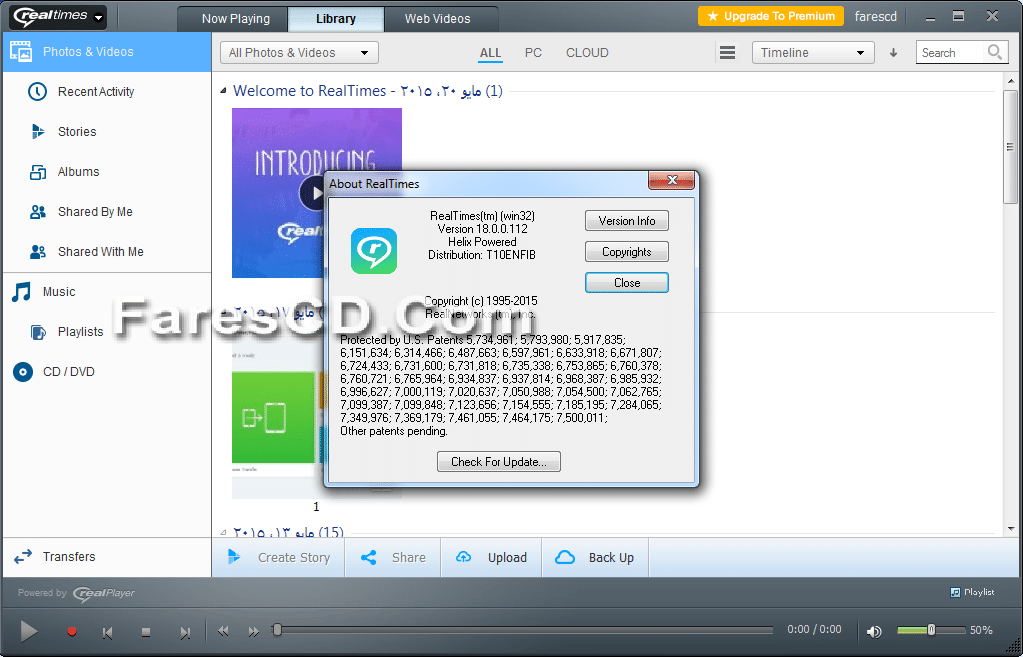Select Photos & Videos in sidebar
Image resolution: width=1023 pixels, height=657 pixels.
point(107,52)
